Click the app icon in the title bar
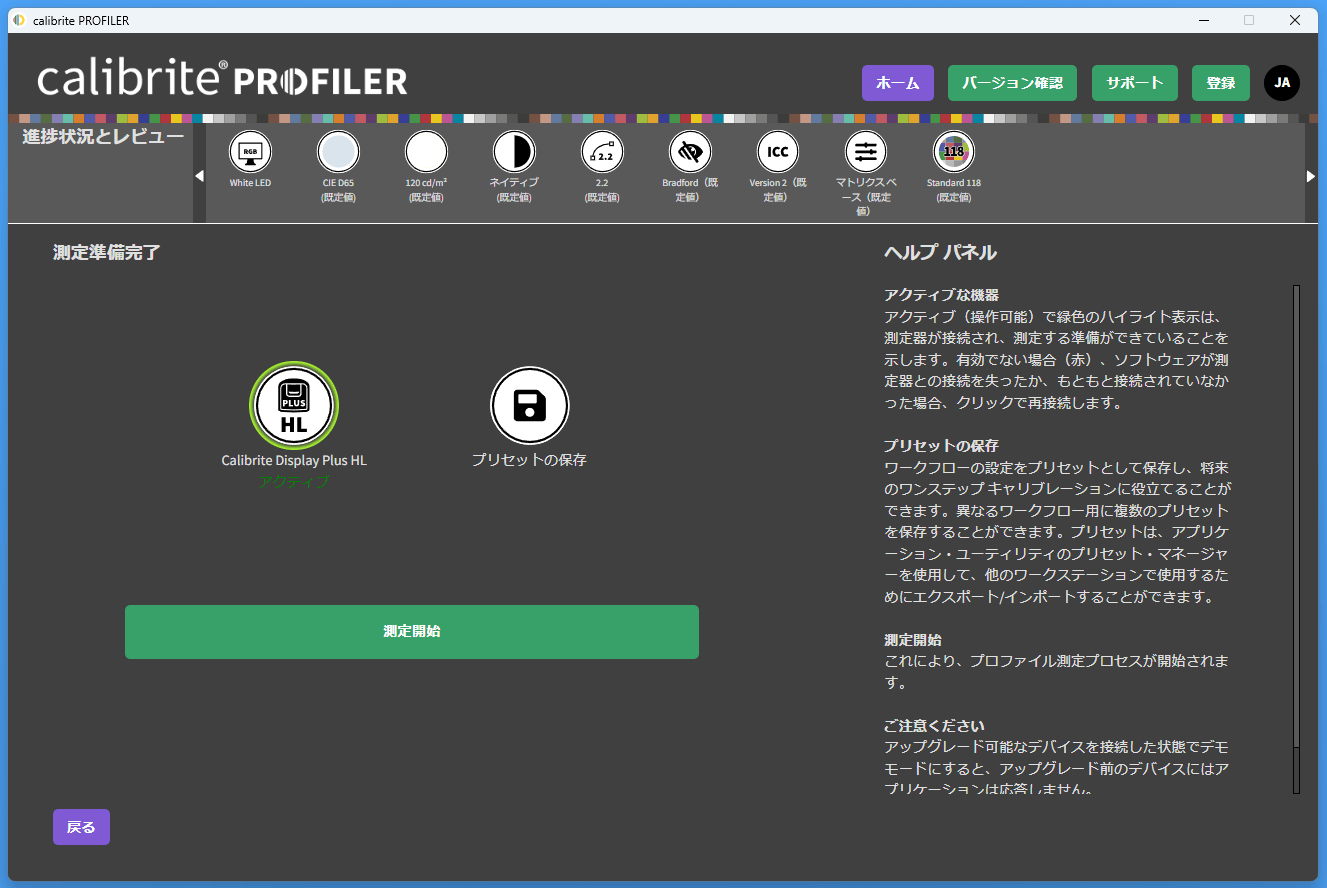1327x888 pixels. (19, 20)
